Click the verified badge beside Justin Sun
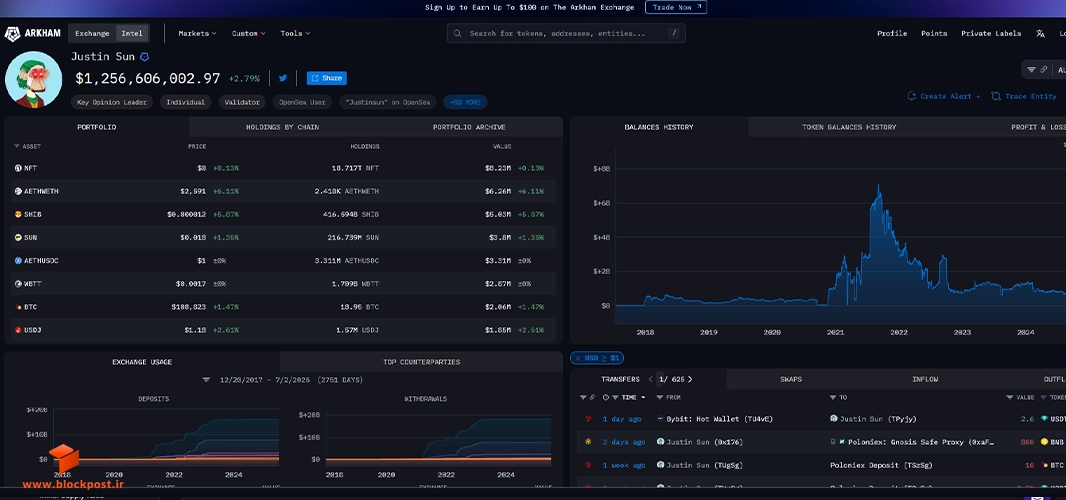1066x500 pixels. click(144, 57)
